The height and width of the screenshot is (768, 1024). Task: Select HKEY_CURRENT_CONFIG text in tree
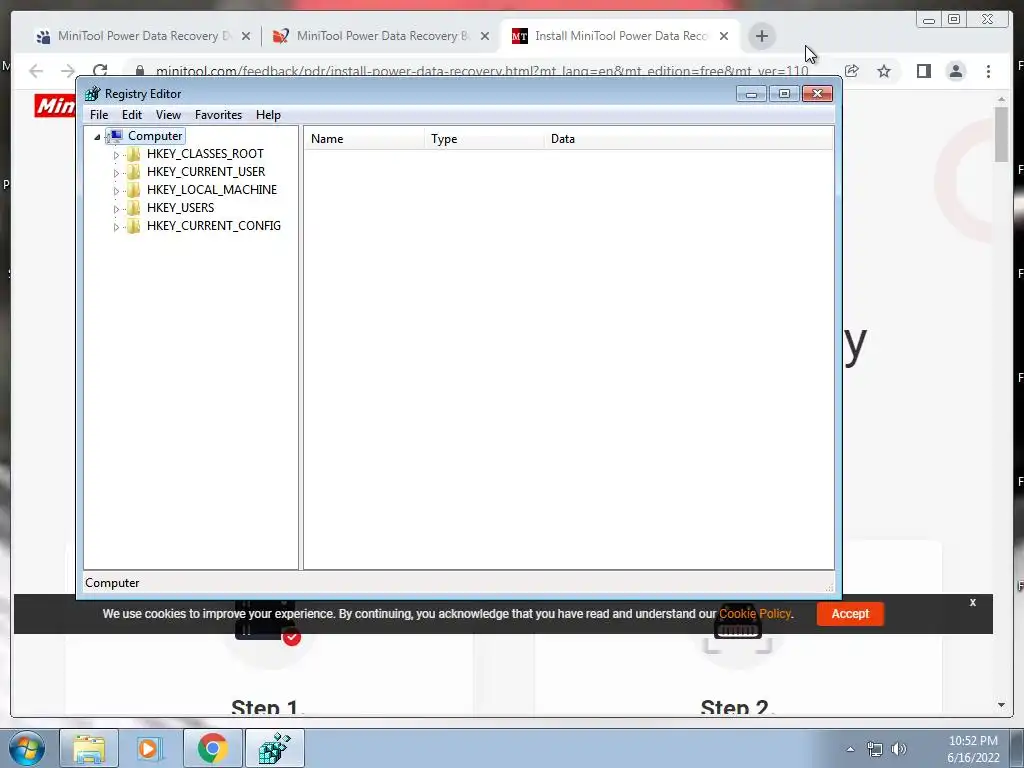pyautogui.click(x=214, y=226)
